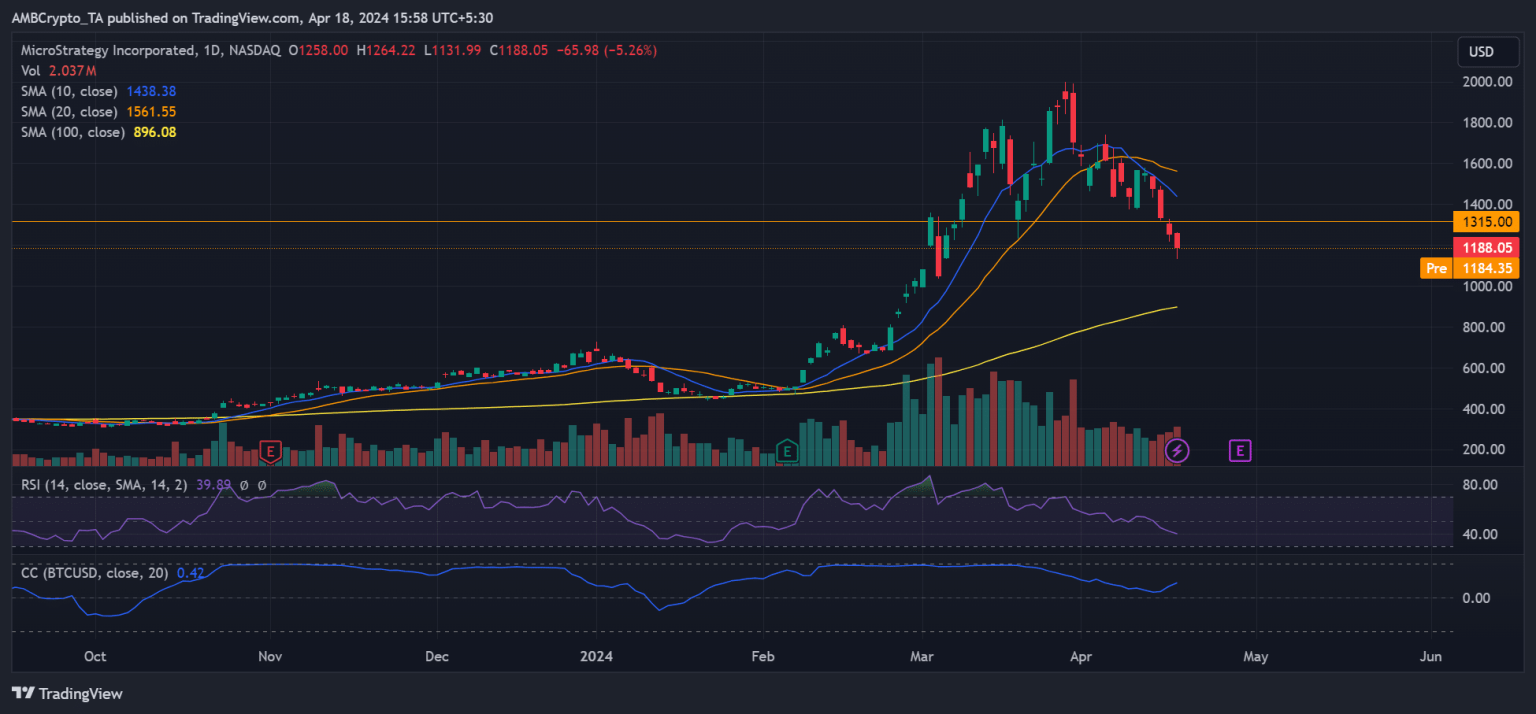The width and height of the screenshot is (1536, 714).
Task: Click the price change -65.98 (-5.26%) value
Action: [607, 50]
